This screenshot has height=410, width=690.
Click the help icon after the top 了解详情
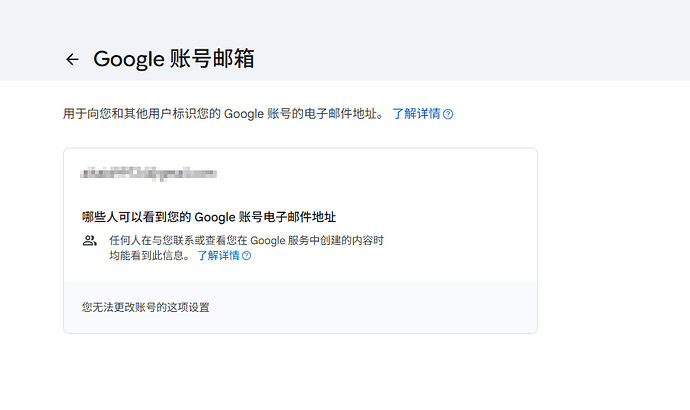(448, 114)
